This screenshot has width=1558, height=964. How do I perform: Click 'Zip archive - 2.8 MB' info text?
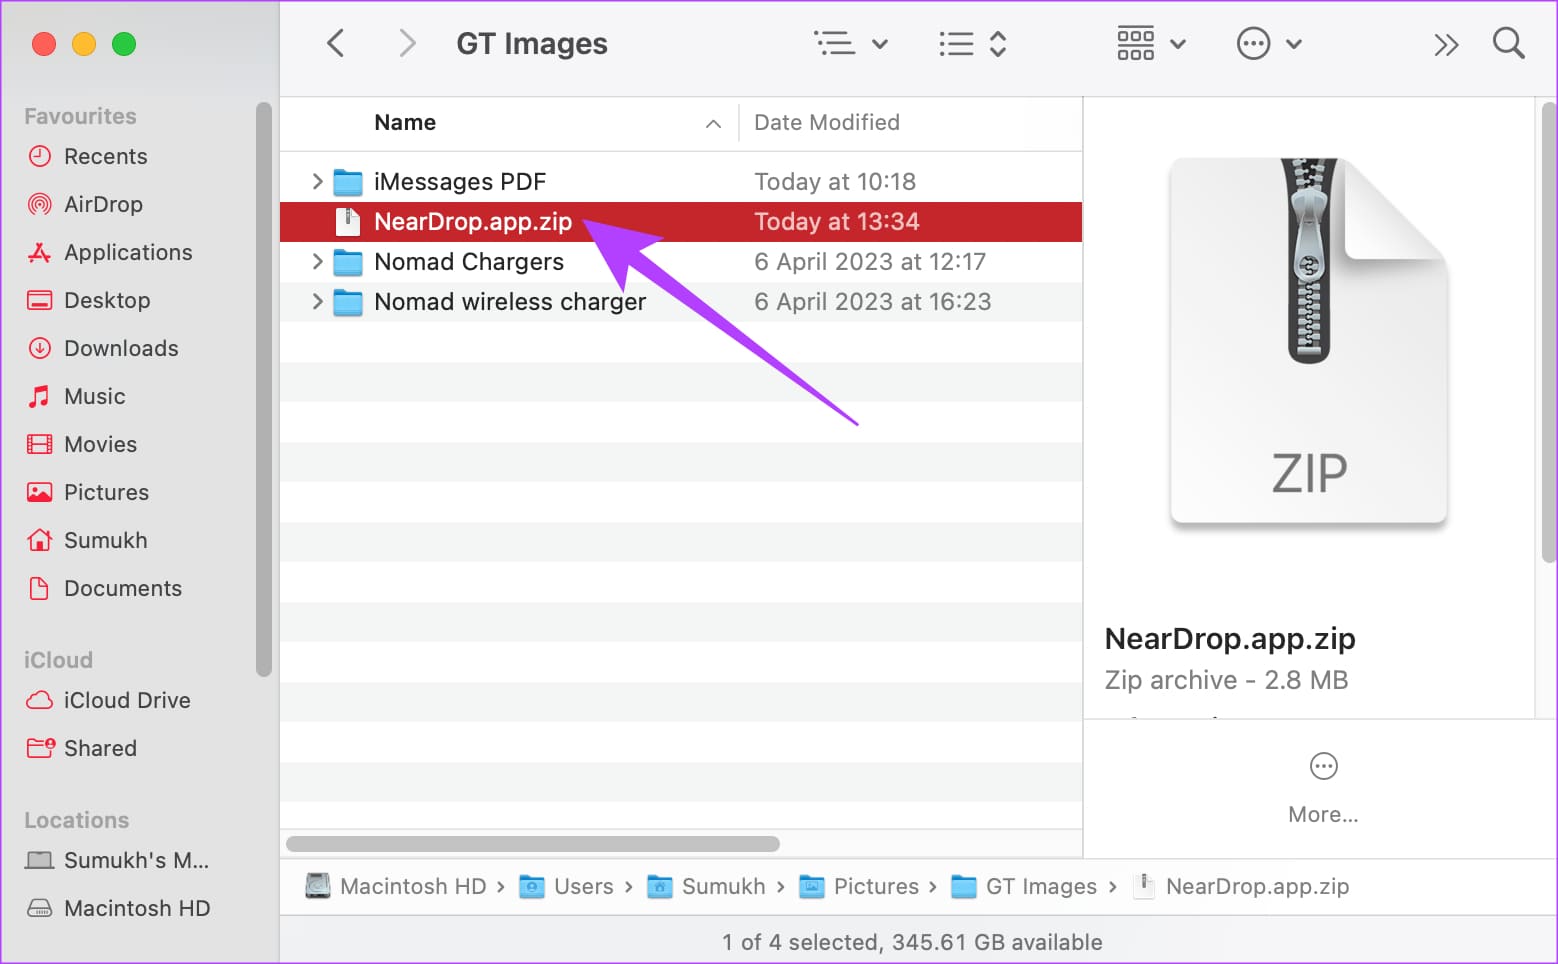pyautogui.click(x=1226, y=680)
